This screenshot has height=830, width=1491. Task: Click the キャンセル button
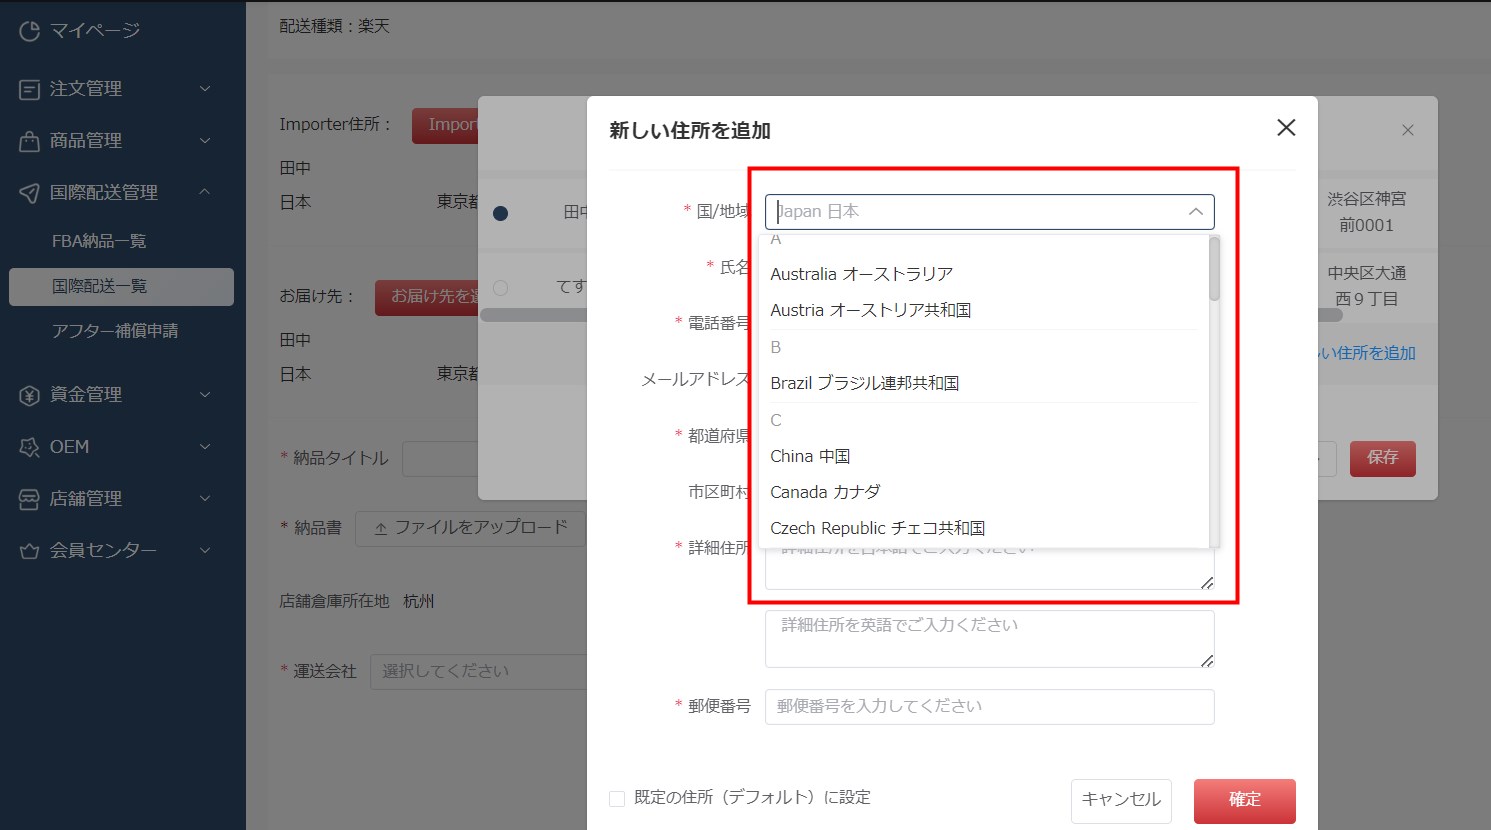pos(1121,800)
